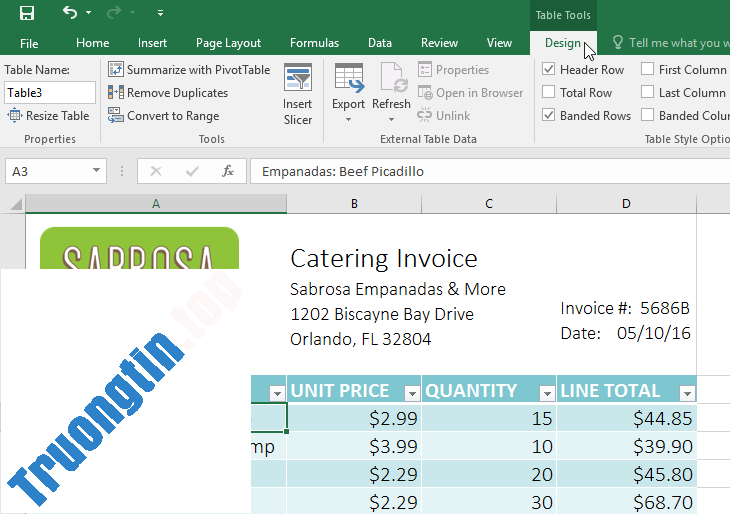Select the Table Tools Design tab
The image size is (730, 514).
562,43
